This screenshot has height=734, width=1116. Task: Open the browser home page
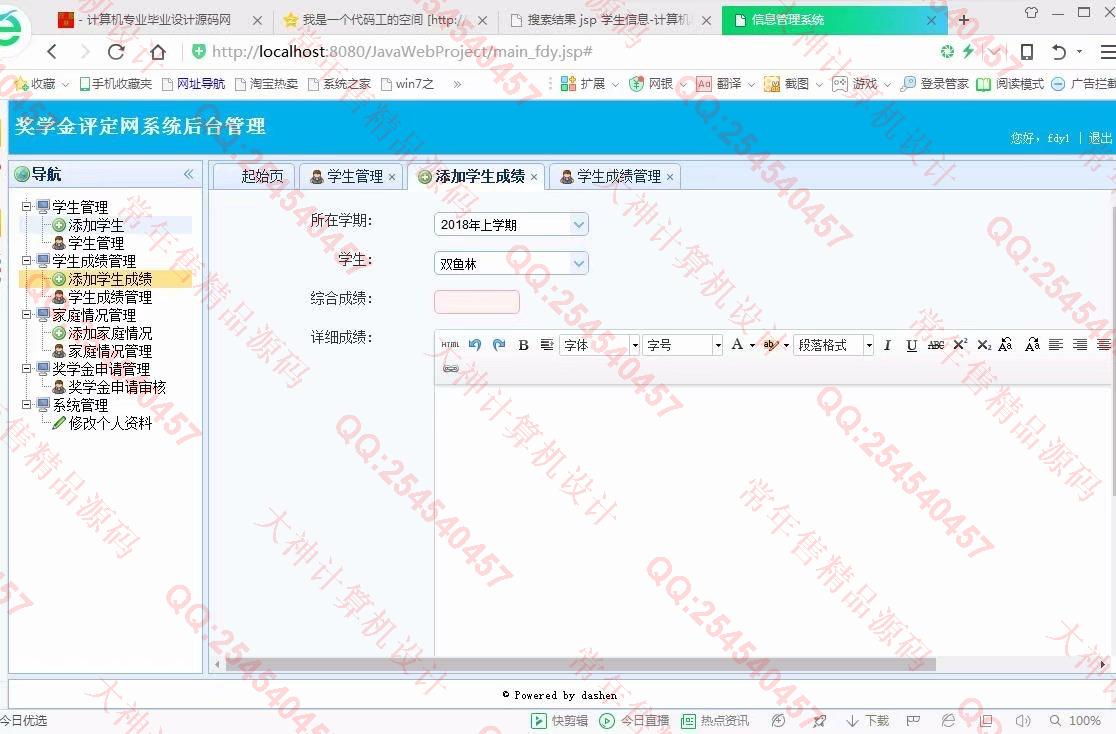(158, 52)
